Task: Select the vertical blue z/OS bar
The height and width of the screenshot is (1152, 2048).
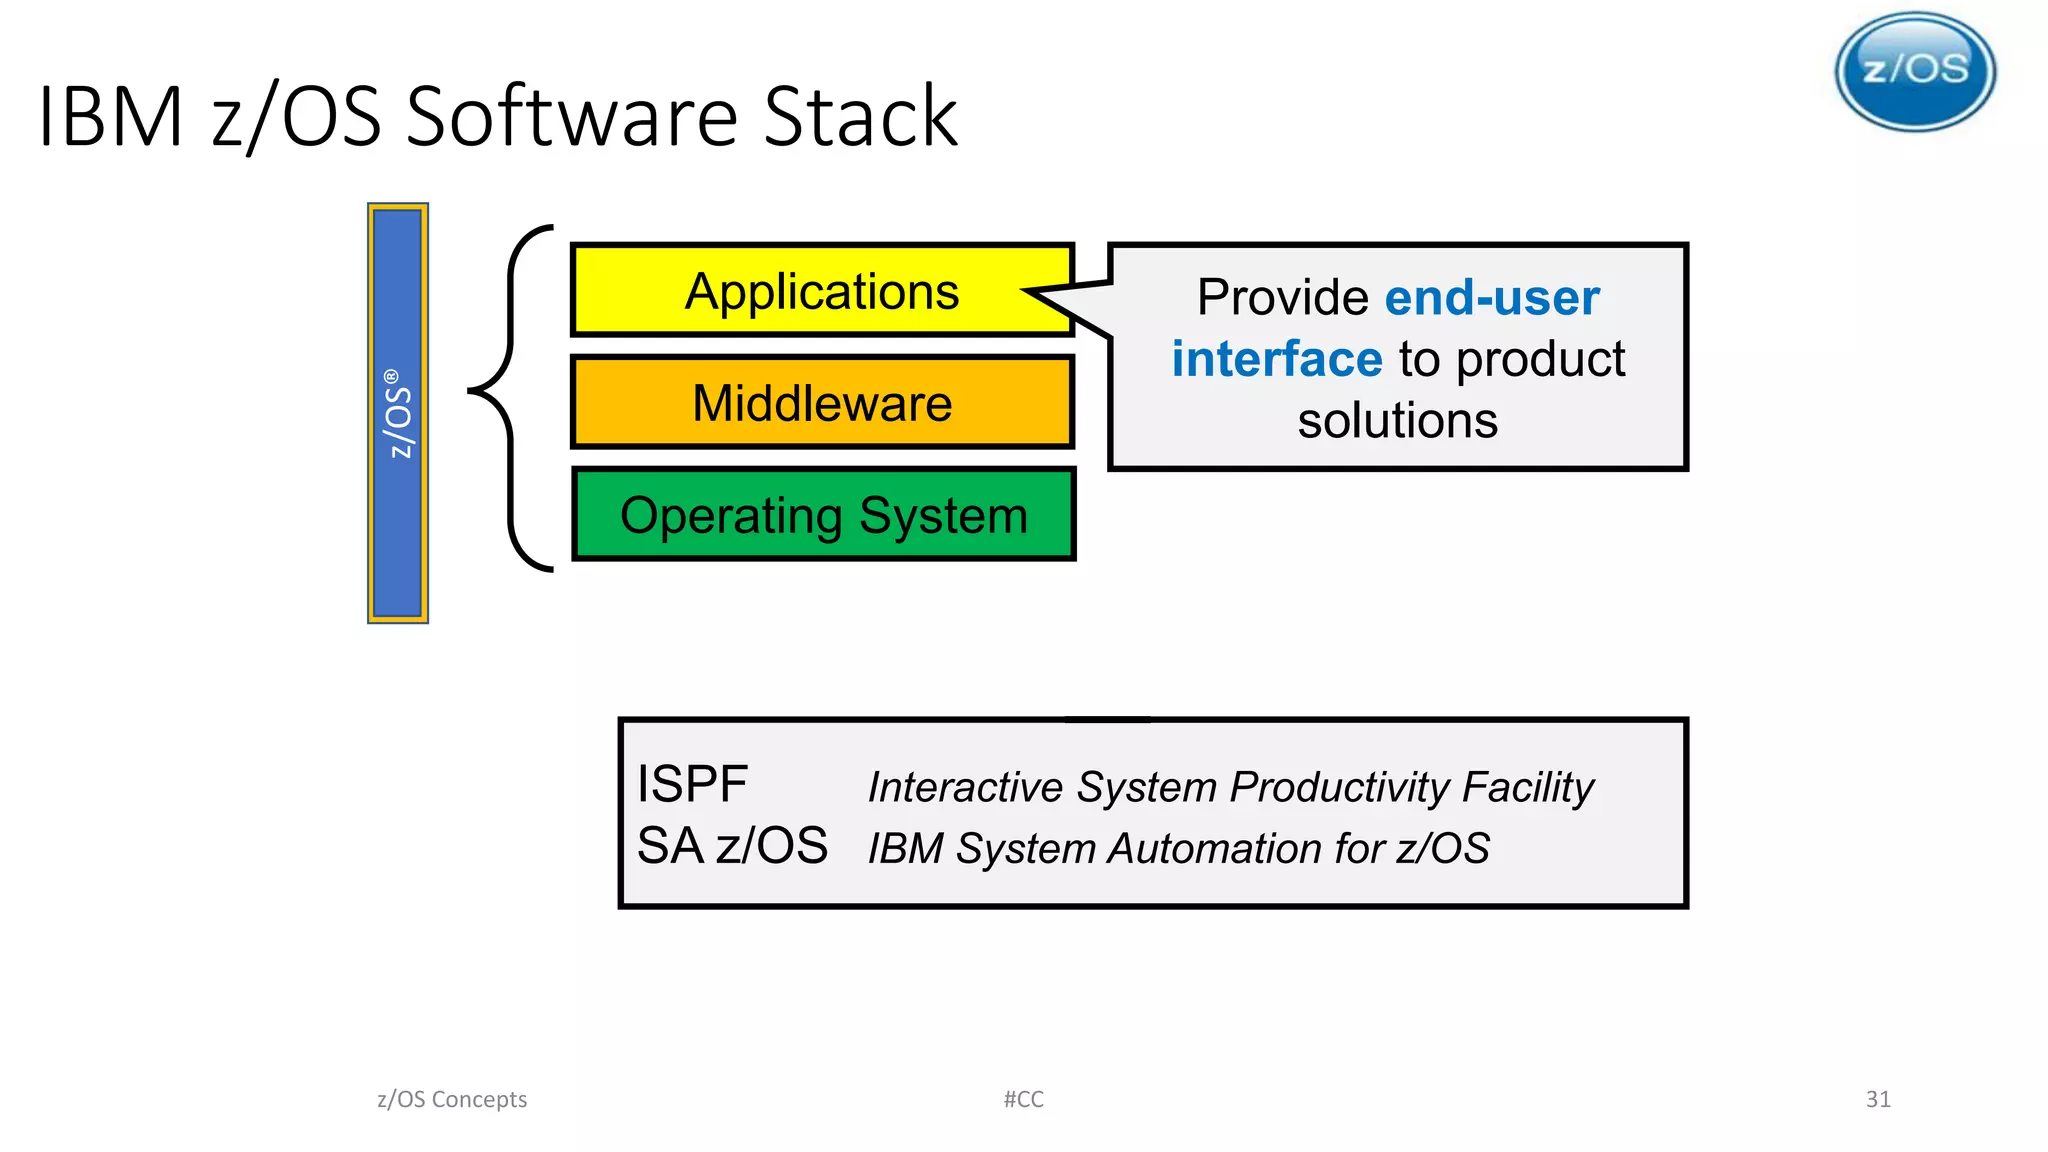Action: pyautogui.click(x=398, y=413)
